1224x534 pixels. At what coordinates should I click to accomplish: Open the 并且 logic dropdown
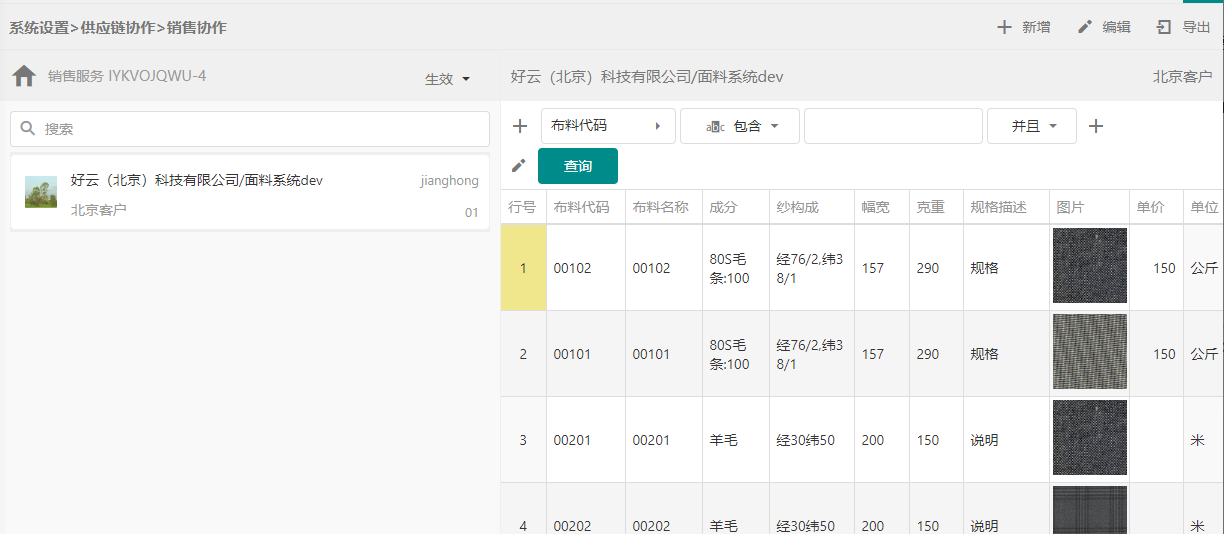pyautogui.click(x=1032, y=126)
